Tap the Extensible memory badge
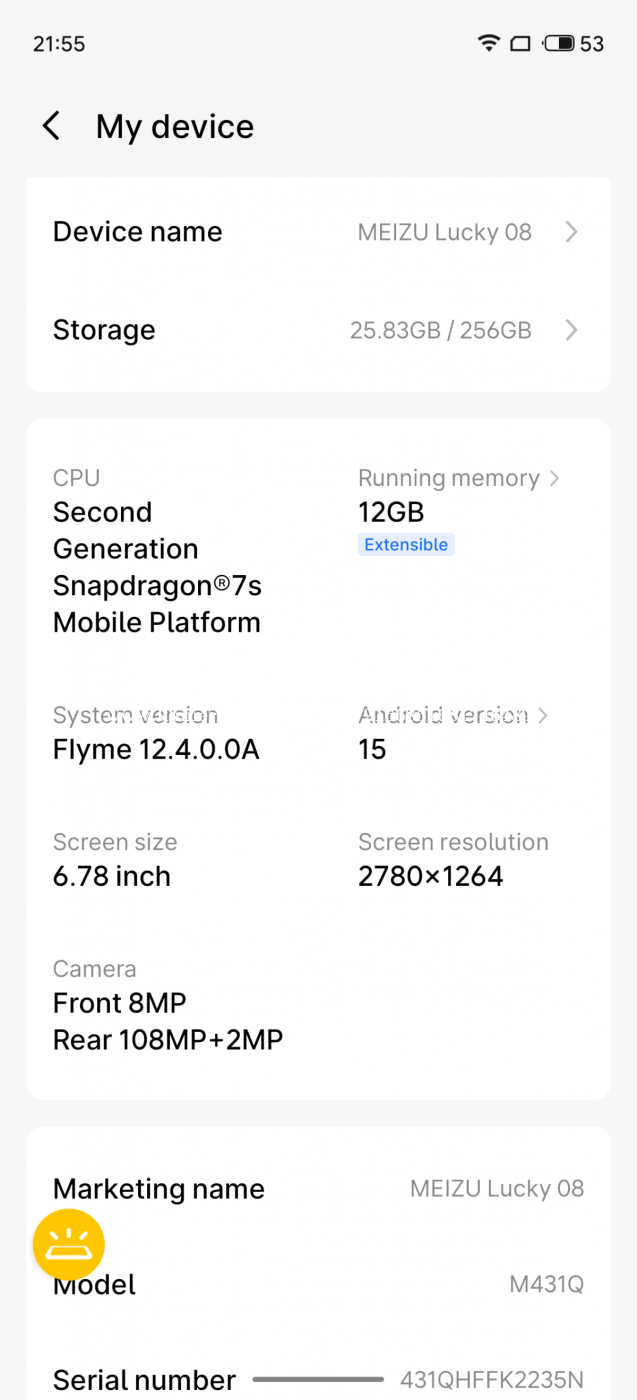 [406, 545]
